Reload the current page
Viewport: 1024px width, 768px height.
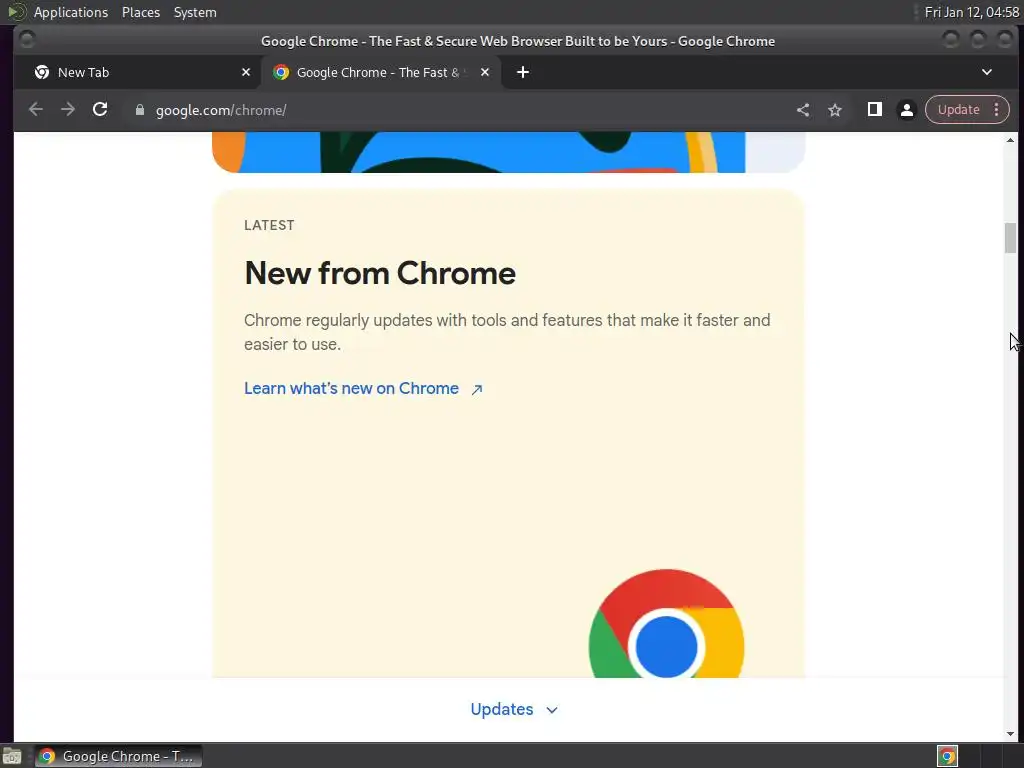[100, 110]
